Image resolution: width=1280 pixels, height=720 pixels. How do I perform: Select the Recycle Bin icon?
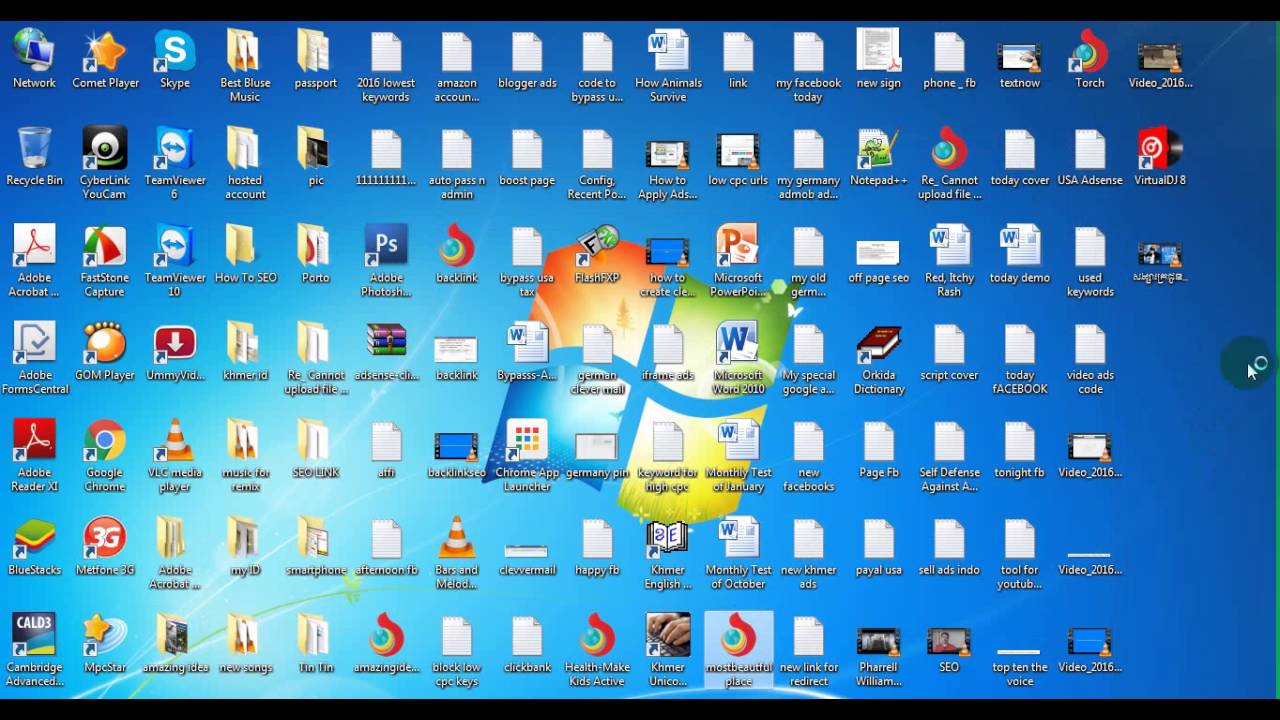click(x=34, y=157)
